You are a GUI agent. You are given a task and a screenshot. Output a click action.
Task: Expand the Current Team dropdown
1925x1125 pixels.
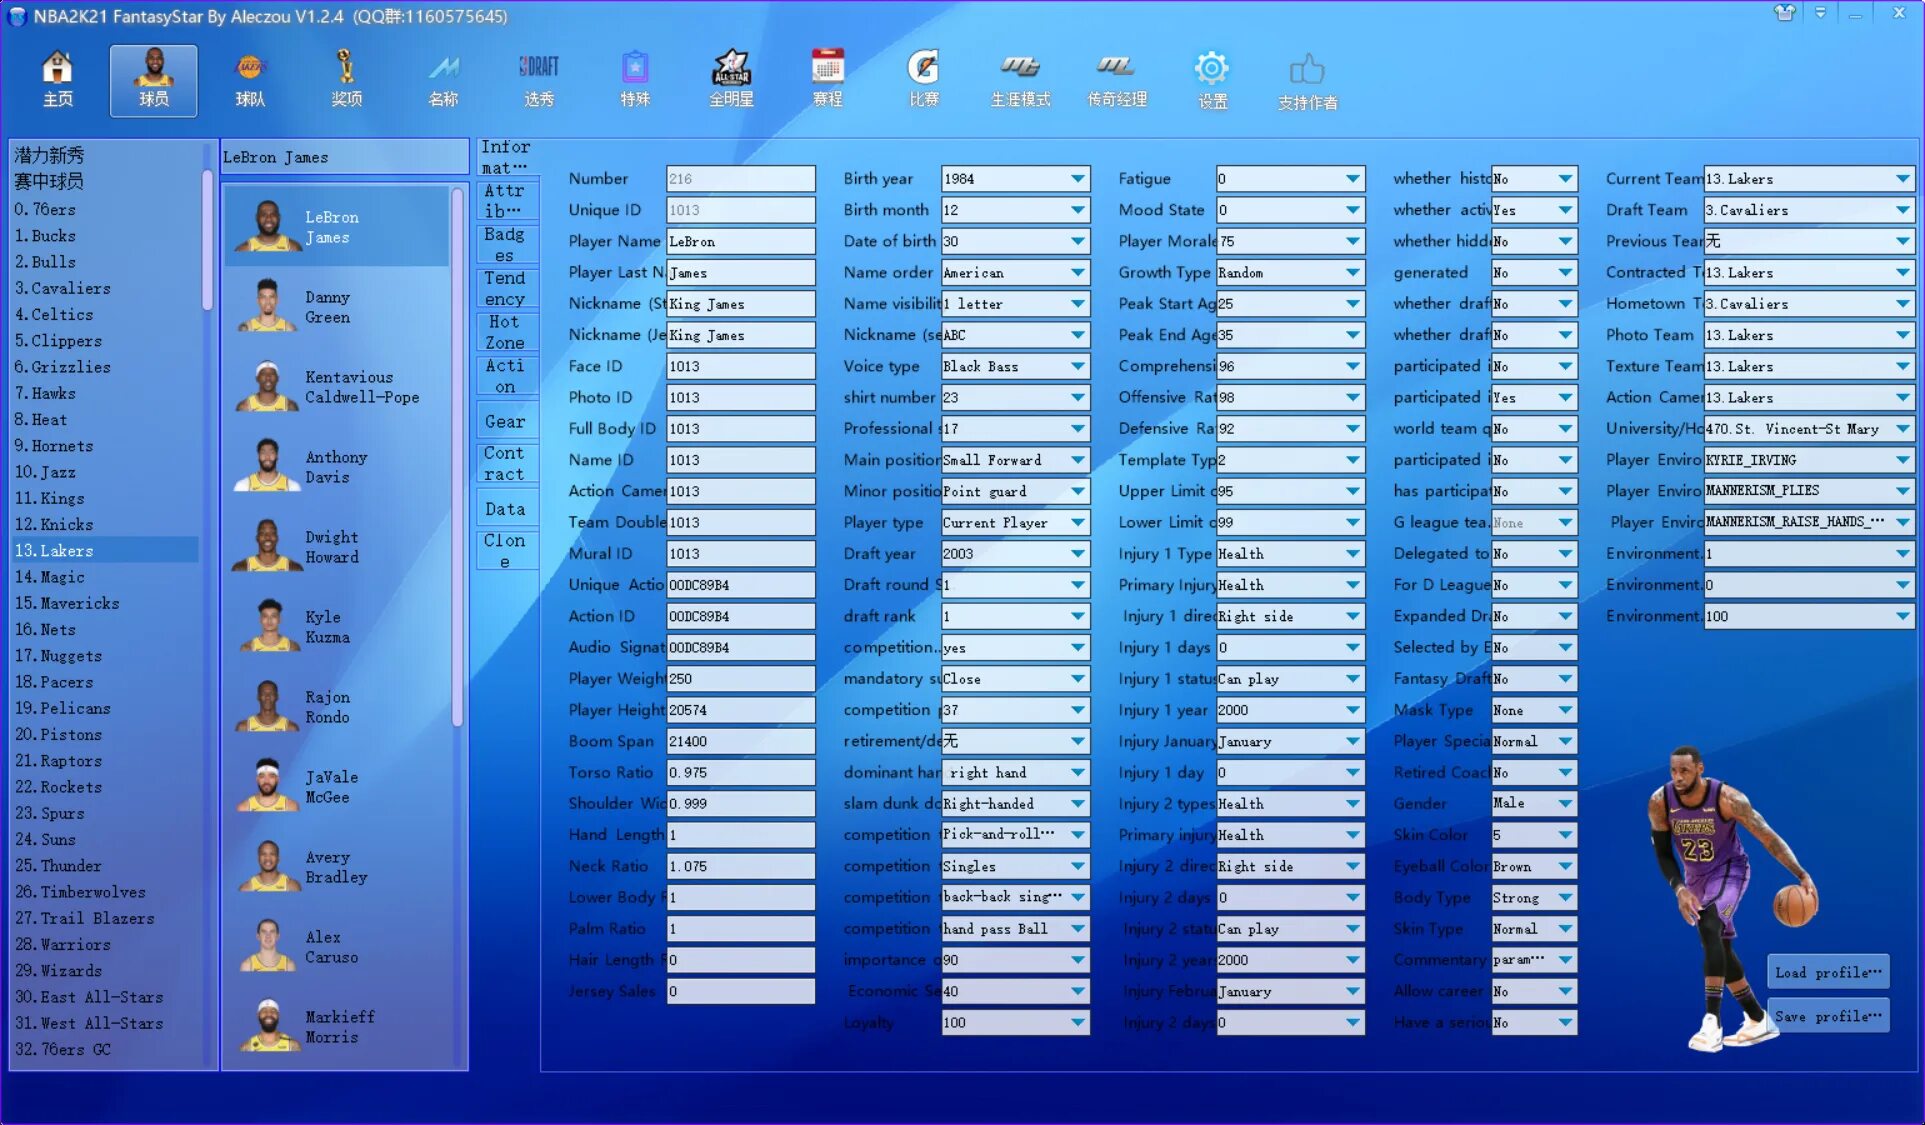click(1902, 179)
